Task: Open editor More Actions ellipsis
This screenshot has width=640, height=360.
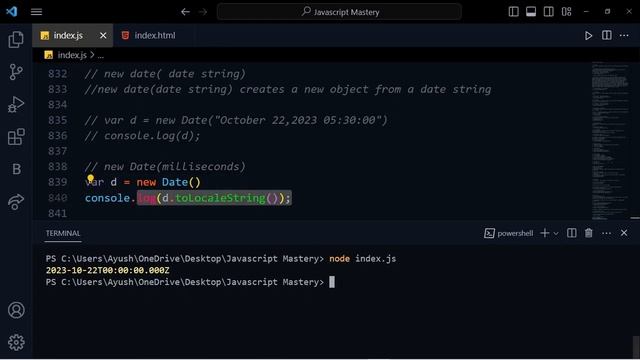Action: (x=624, y=36)
